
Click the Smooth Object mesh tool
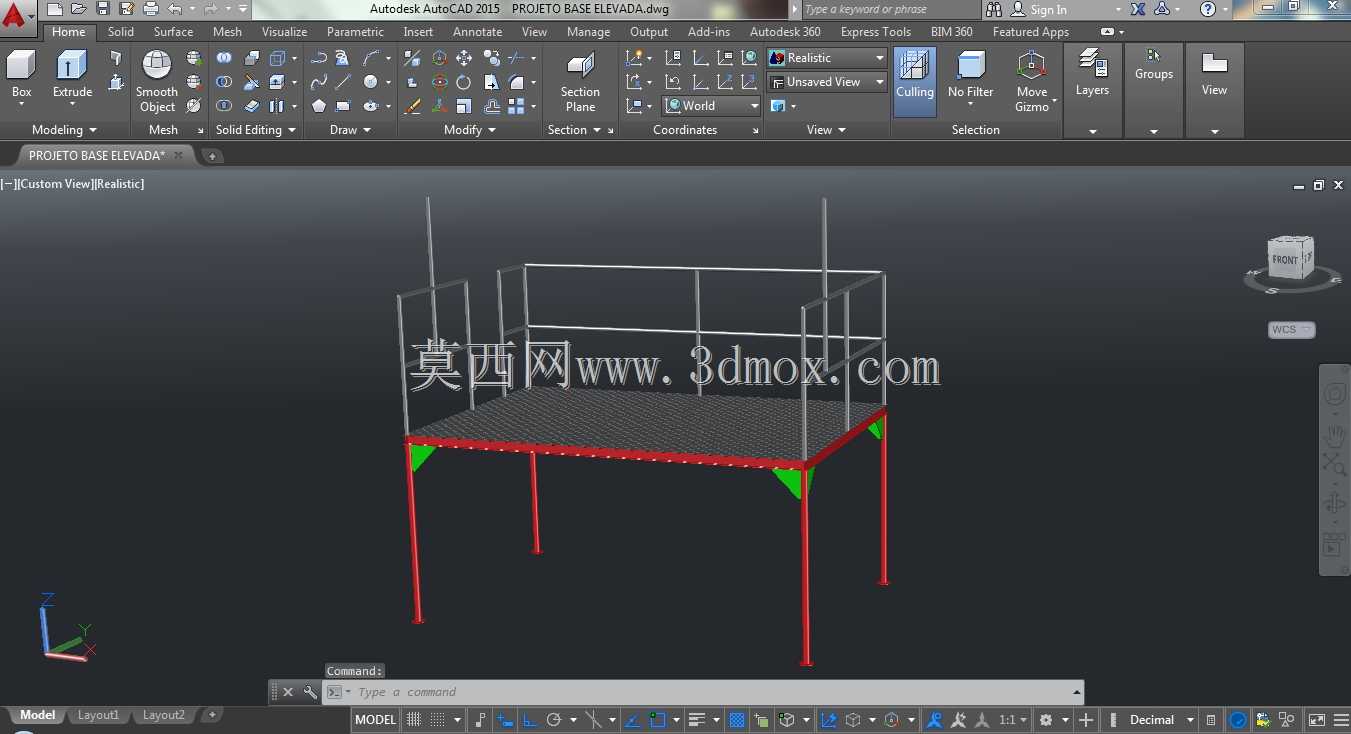coord(157,82)
